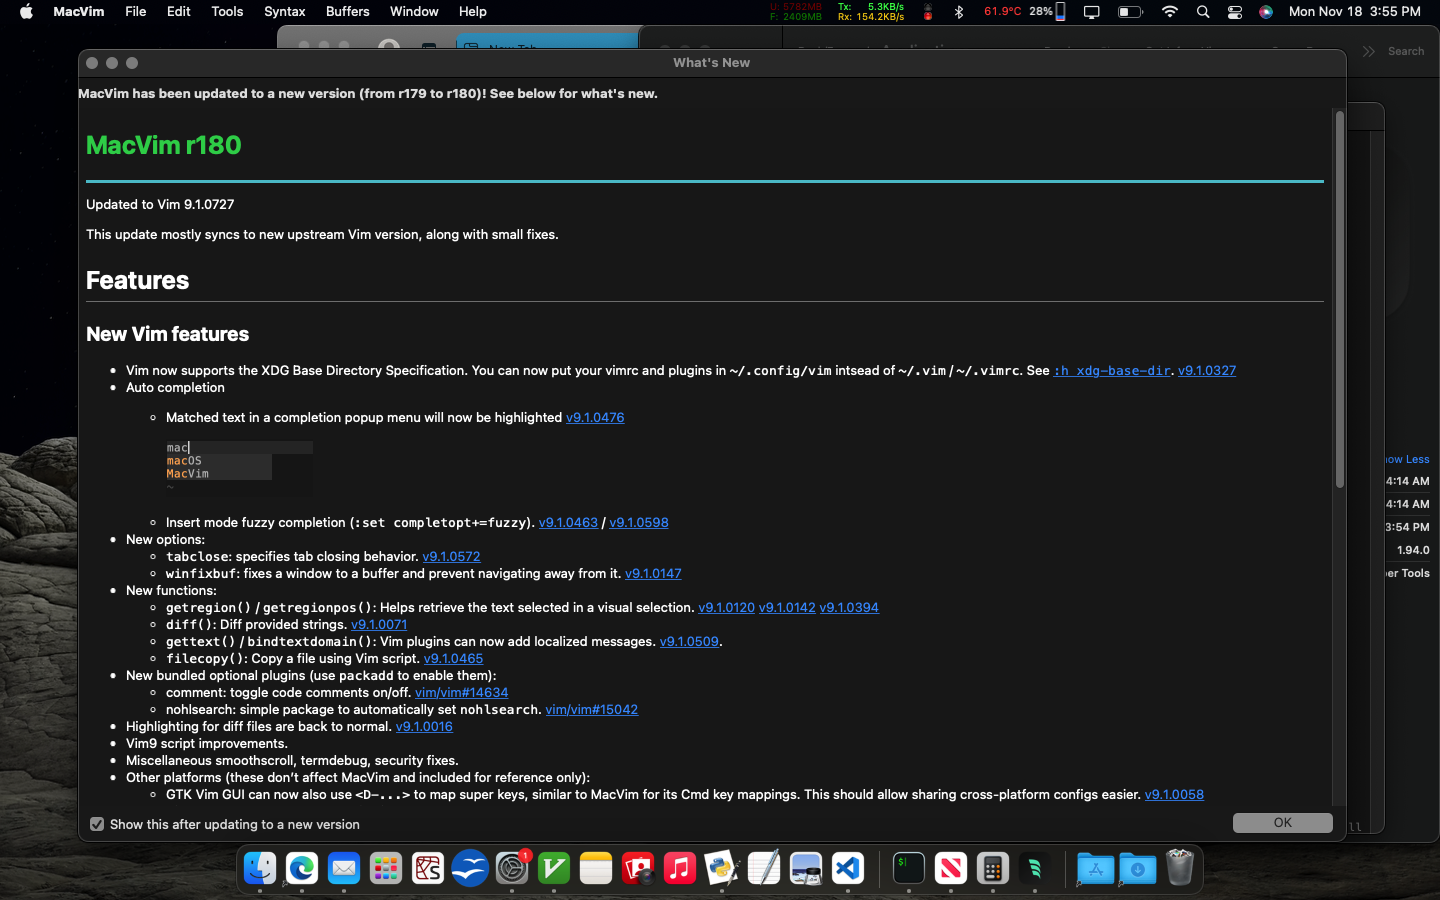Click the What's New vertical scrollbar
Screen dimensions: 1440x900
pos(1339,300)
